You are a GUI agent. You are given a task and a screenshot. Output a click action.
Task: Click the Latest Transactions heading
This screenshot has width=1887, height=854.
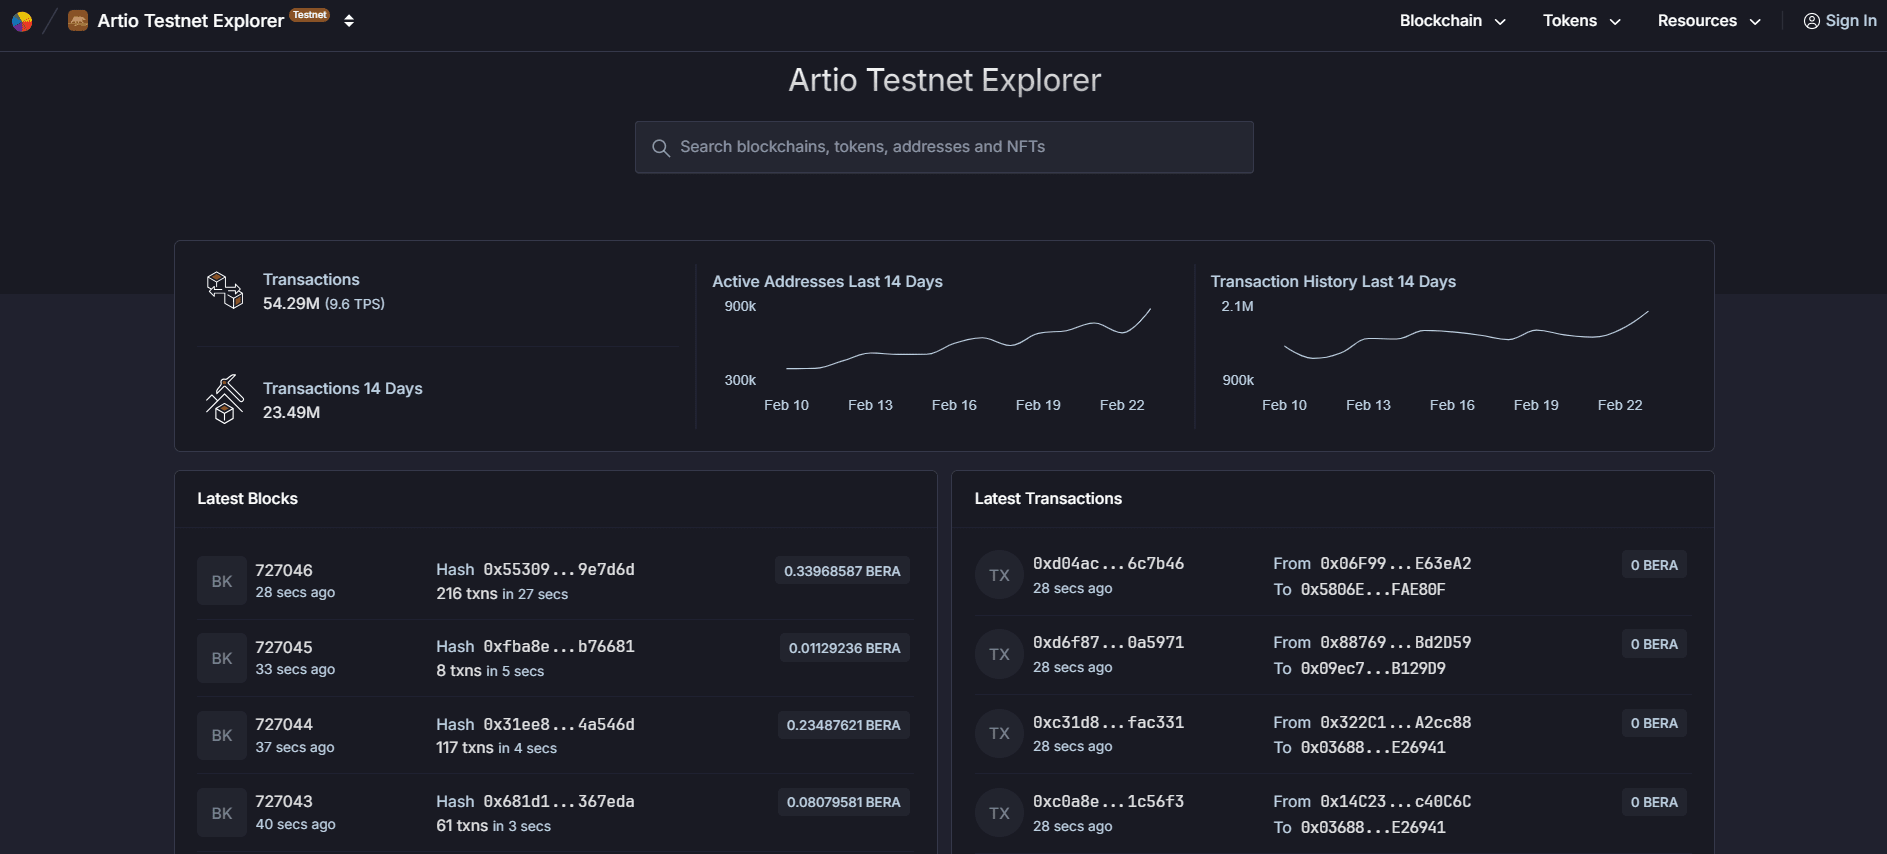pos(1048,498)
